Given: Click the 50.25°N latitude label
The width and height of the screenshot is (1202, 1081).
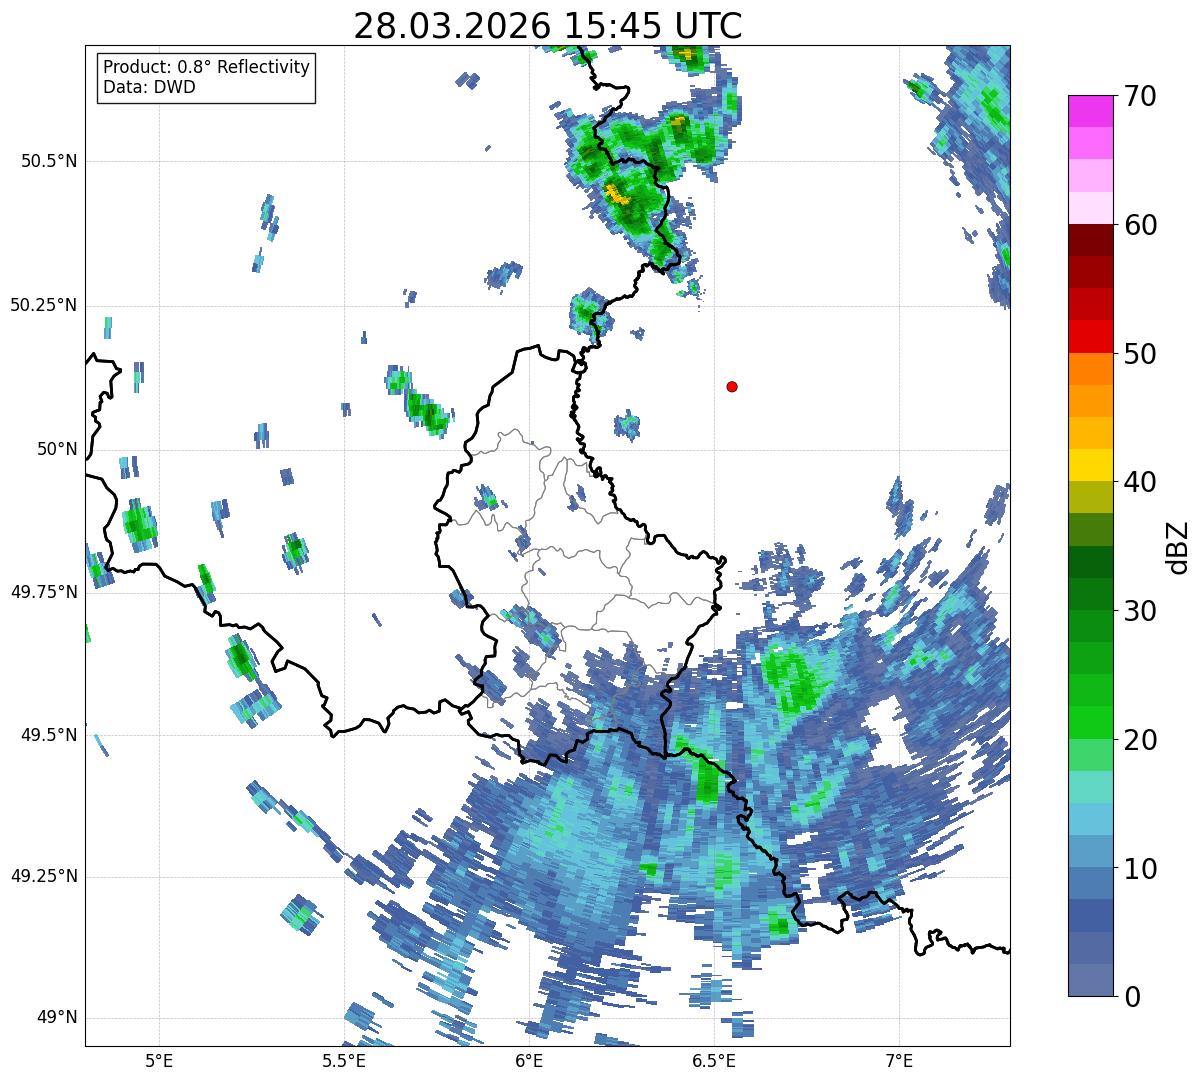Looking at the screenshot, I should pyautogui.click(x=43, y=305).
